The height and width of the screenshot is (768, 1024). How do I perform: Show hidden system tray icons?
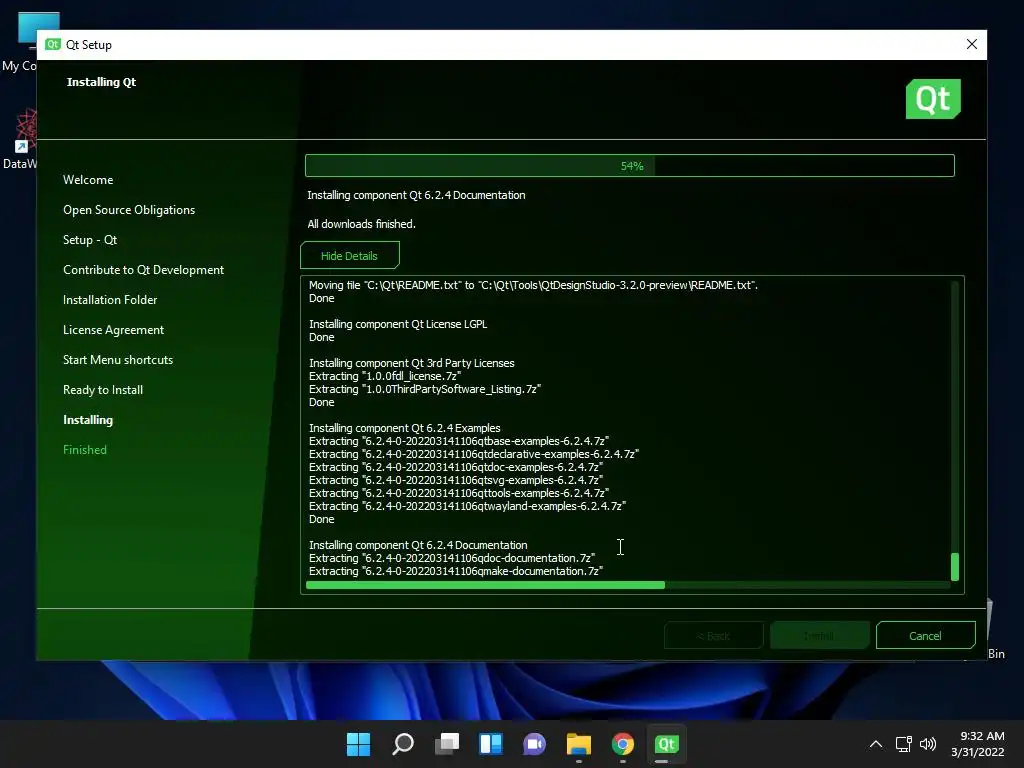pyautogui.click(x=876, y=744)
